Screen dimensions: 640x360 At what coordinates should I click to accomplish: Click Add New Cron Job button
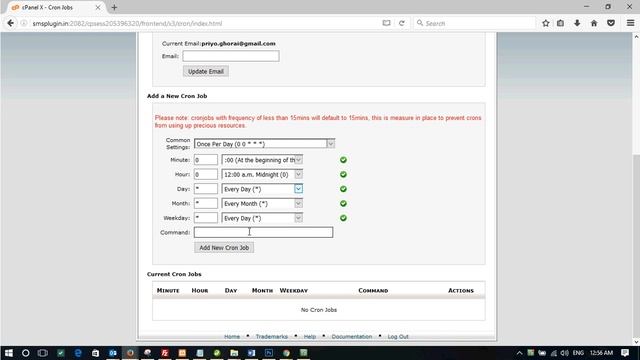click(x=224, y=248)
